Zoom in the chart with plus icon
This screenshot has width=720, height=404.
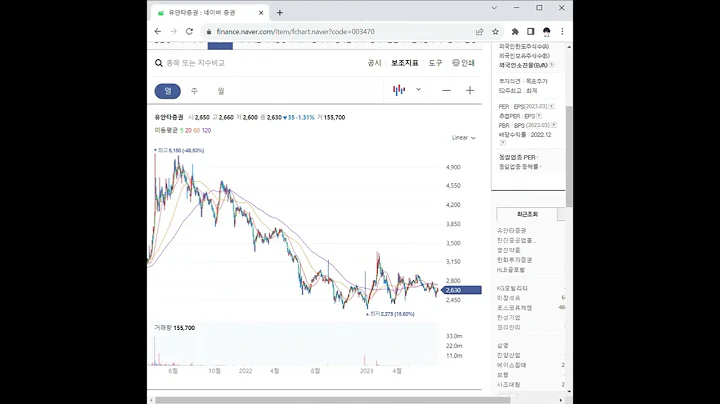pyautogui.click(x=470, y=90)
